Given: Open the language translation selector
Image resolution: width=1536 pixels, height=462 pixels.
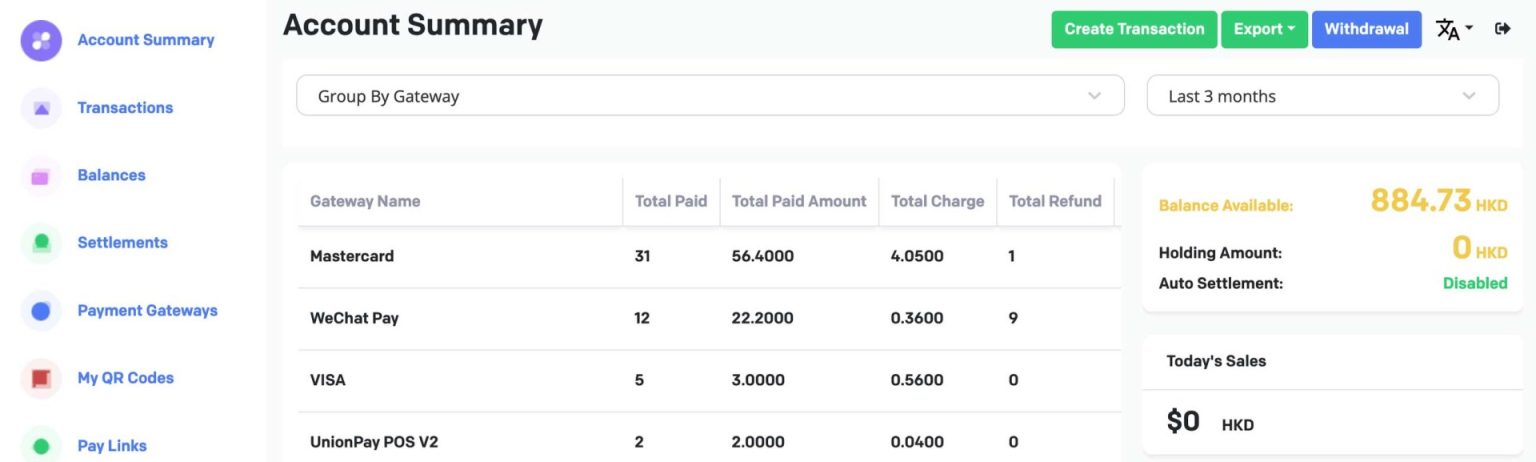Looking at the screenshot, I should [x=1453, y=29].
